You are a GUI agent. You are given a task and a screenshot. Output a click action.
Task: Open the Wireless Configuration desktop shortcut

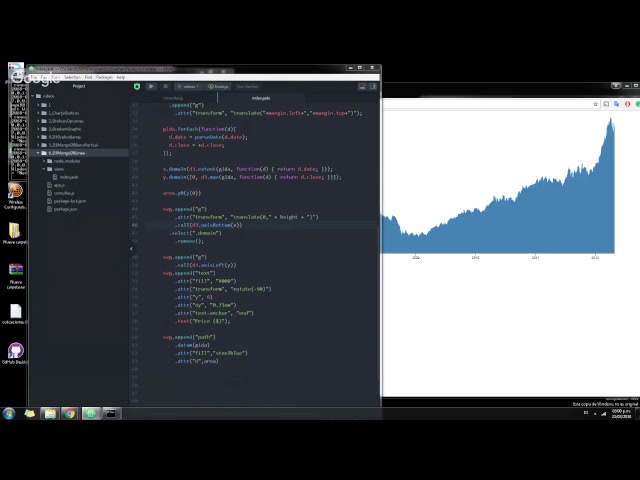click(x=16, y=196)
